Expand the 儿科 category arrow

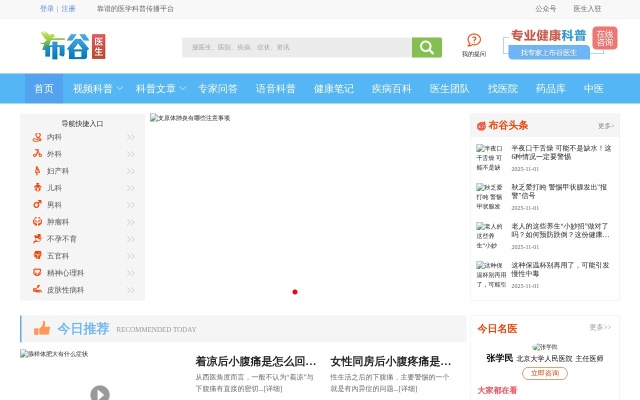pyautogui.click(x=131, y=188)
